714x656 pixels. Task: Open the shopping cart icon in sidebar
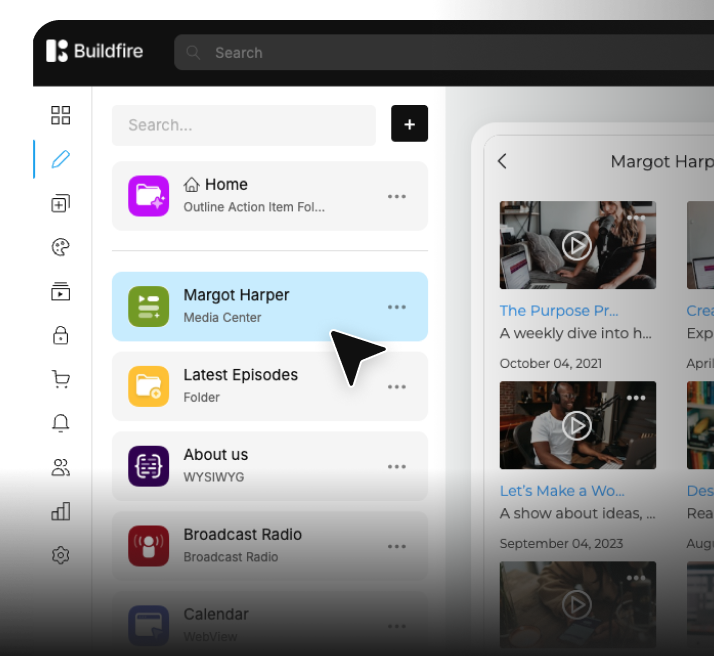(x=61, y=379)
